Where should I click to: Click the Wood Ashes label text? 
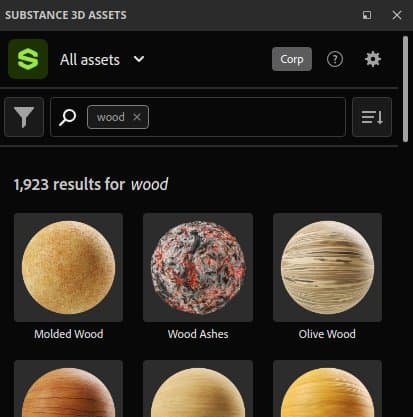coord(198,334)
